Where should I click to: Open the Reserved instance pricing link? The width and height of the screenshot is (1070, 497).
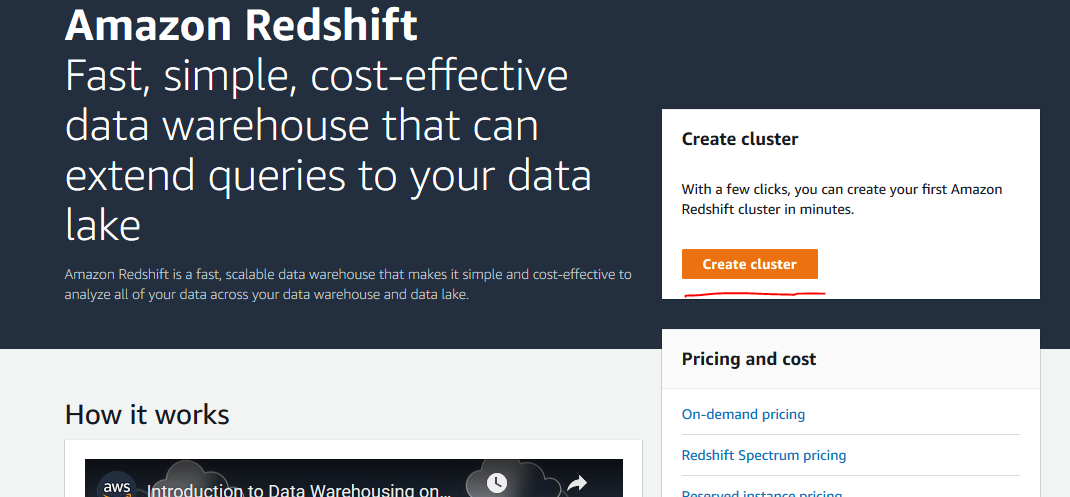[x=762, y=493]
